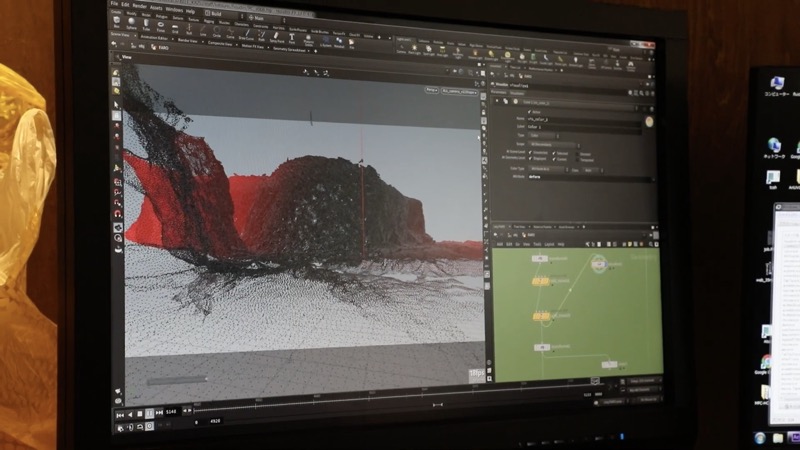Screen dimensions: 800x450
Task: Click the magnet snapping icon in viewport toolbar
Action: [x=118, y=213]
